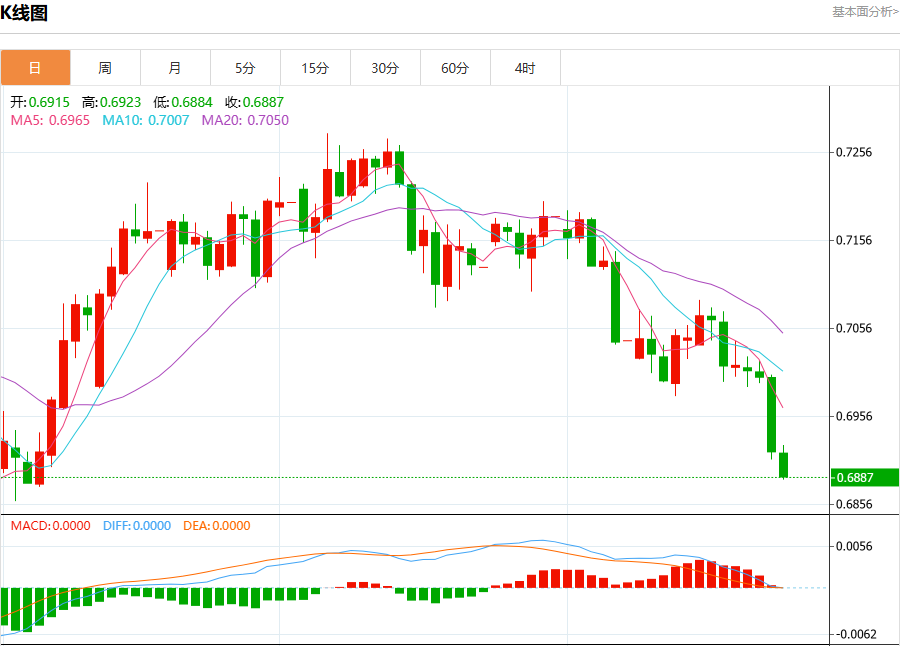Switch to the 4时 timeframe tab
This screenshot has height=646, width=902.
[x=525, y=68]
